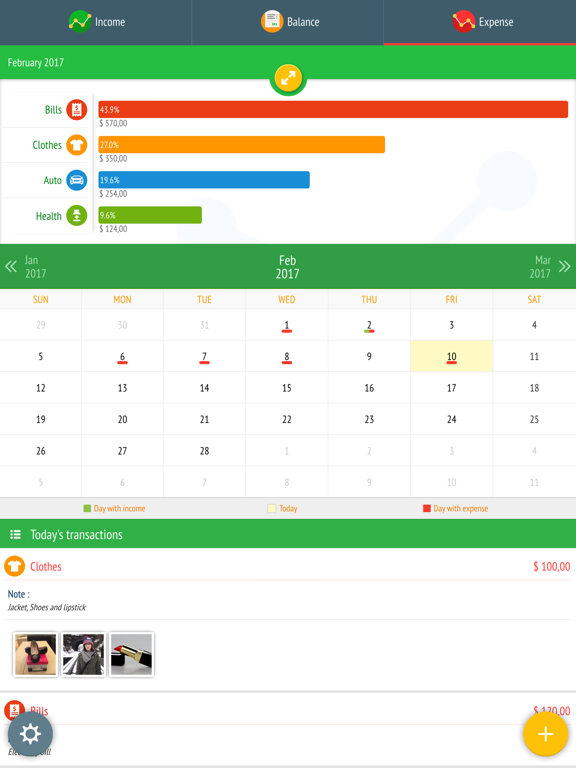
Task: Select February 6 on calendar
Action: (122, 357)
